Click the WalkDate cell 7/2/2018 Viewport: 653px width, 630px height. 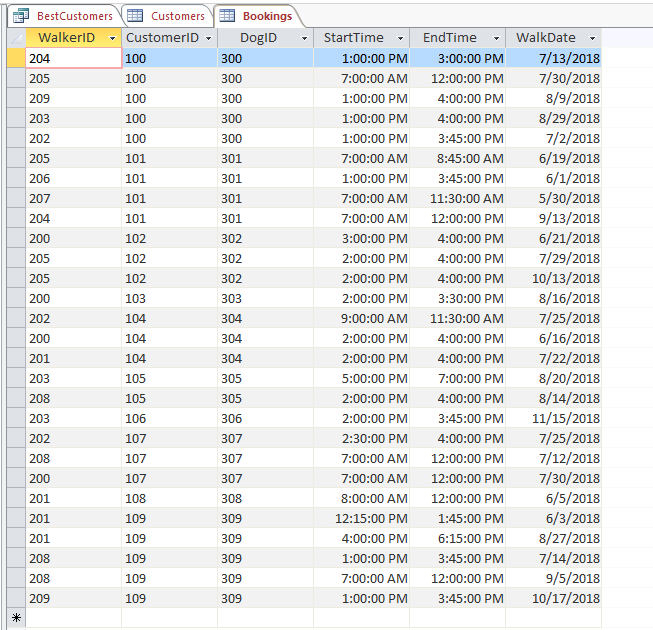coord(553,138)
